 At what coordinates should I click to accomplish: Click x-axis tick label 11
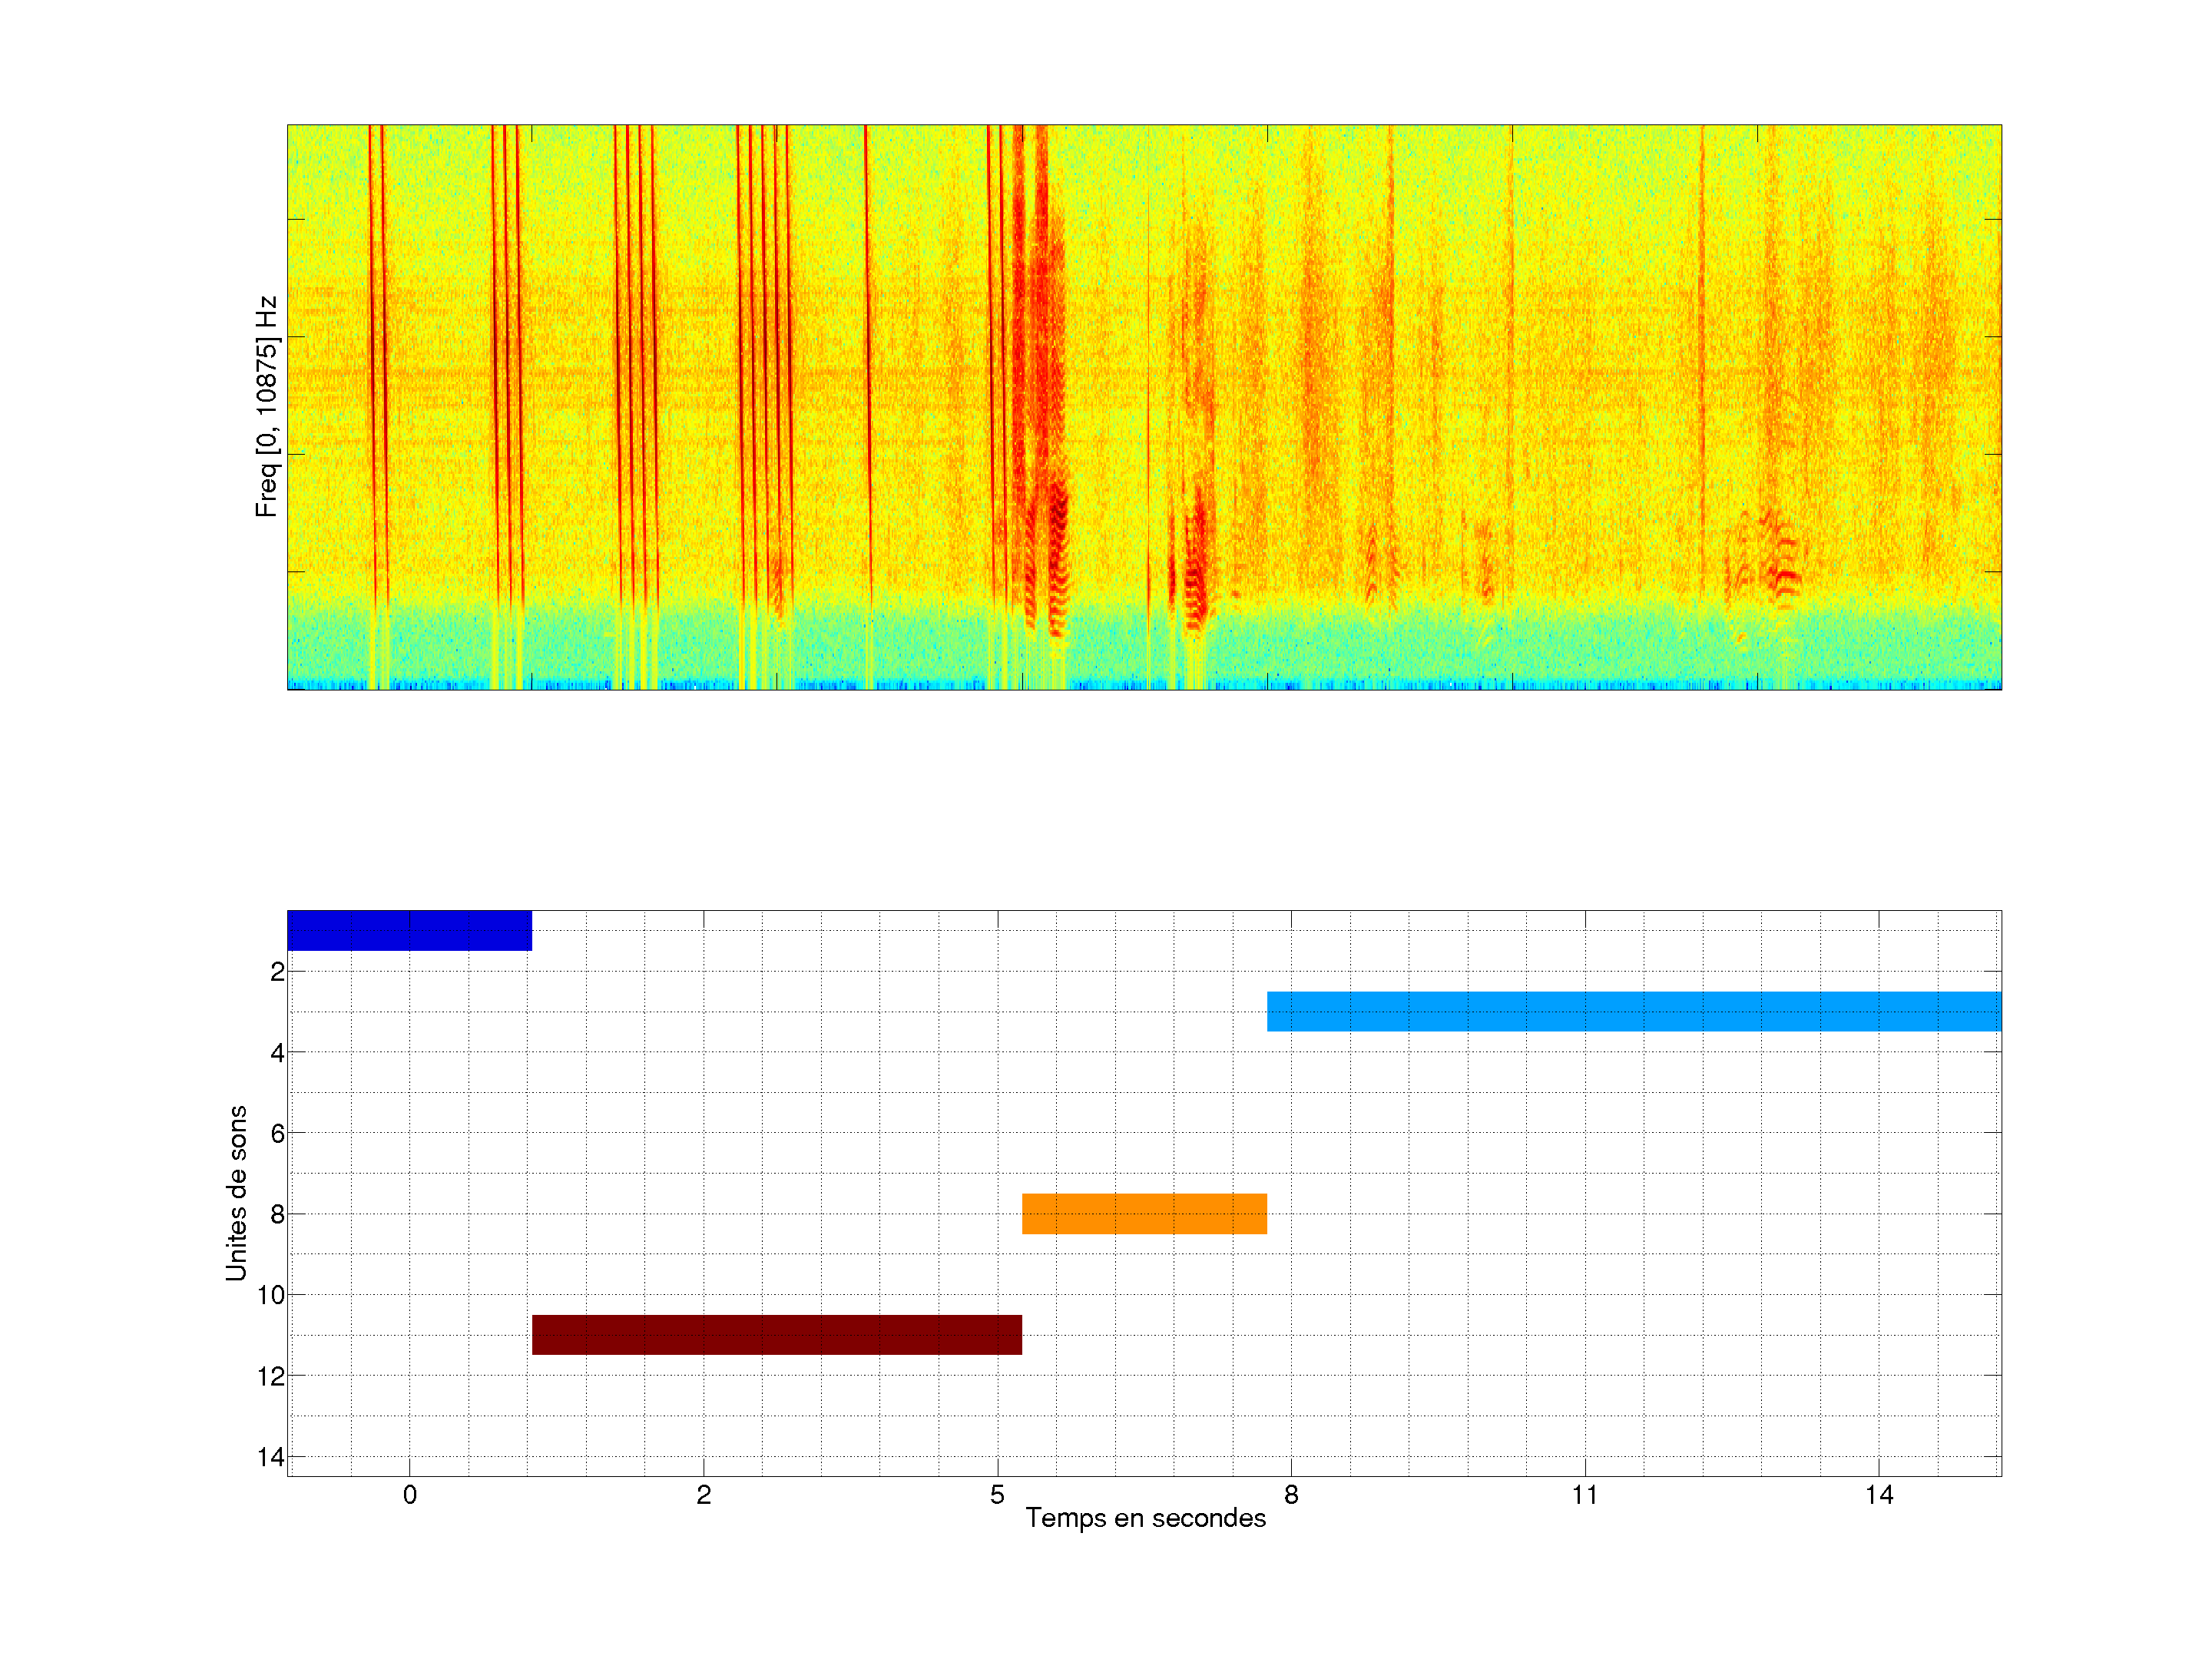click(x=1584, y=1495)
